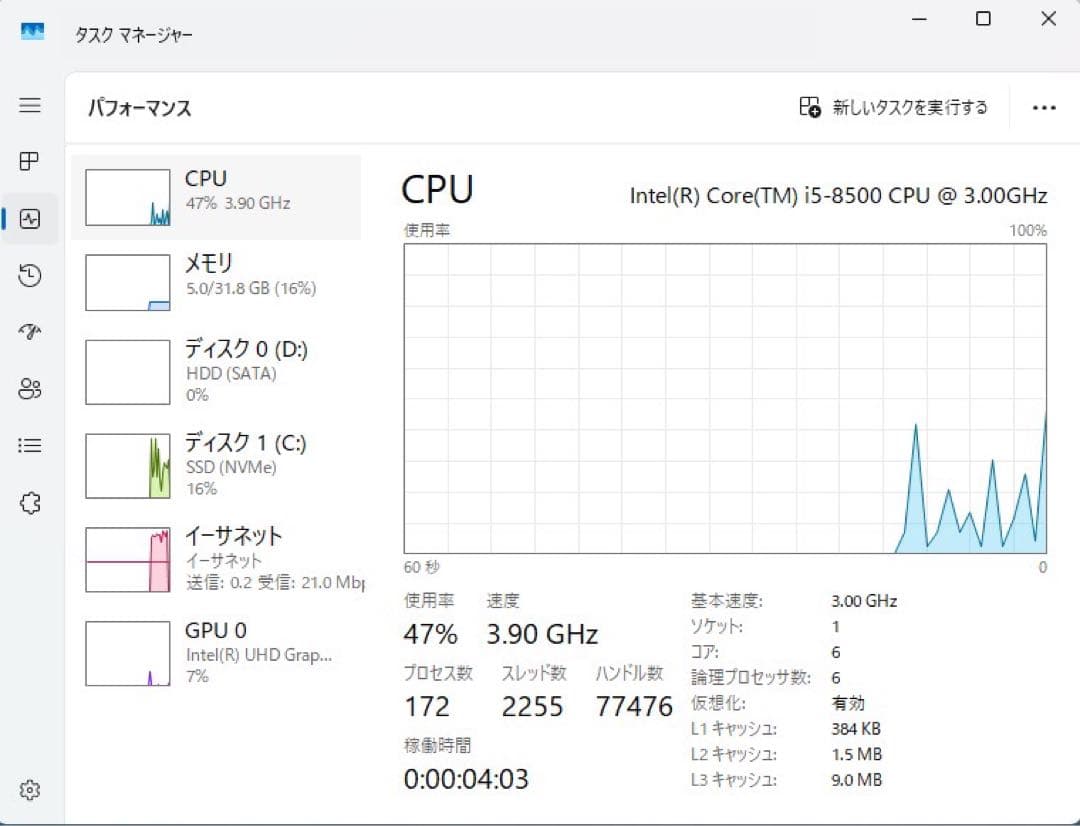Select the メモリ memory panel

(x=217, y=282)
